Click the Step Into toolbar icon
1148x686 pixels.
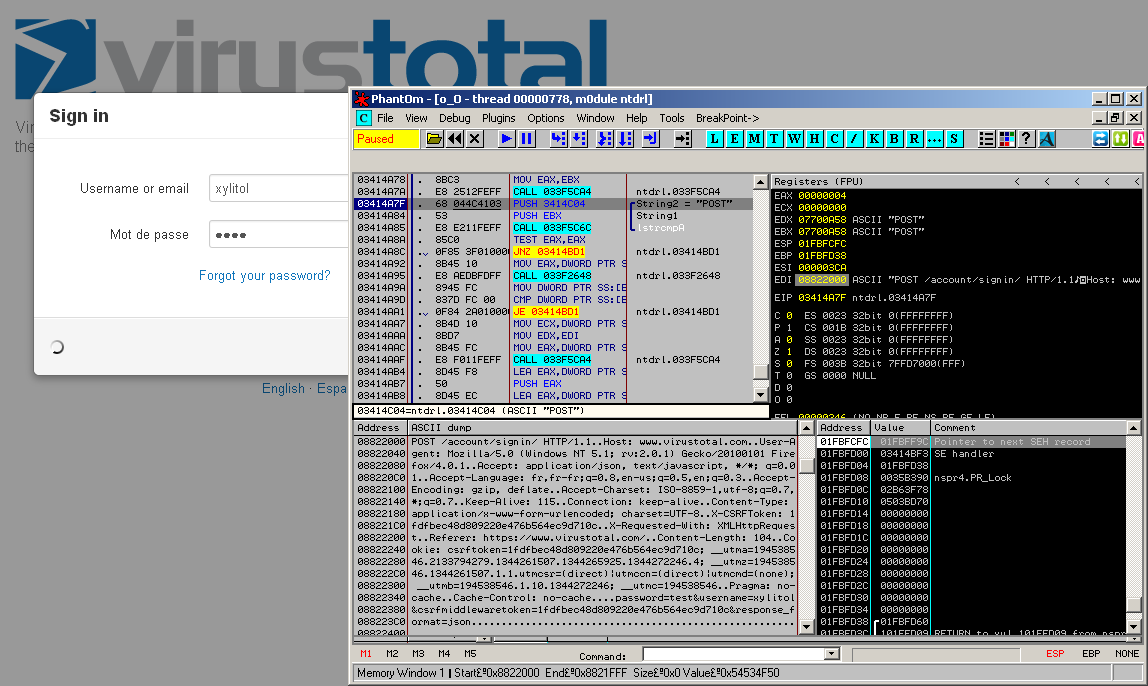[559, 139]
